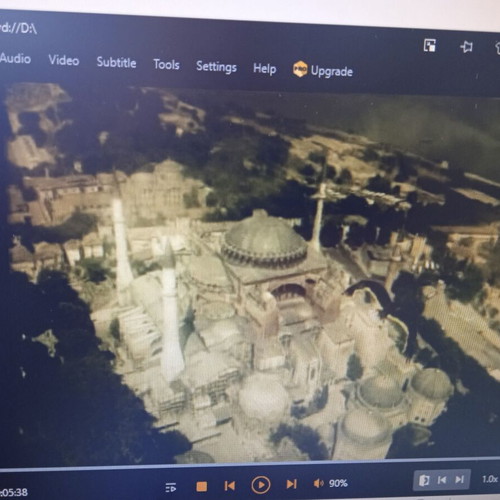The height and width of the screenshot is (500, 500).
Task: Click the PRO Upgrade button
Action: 323,70
